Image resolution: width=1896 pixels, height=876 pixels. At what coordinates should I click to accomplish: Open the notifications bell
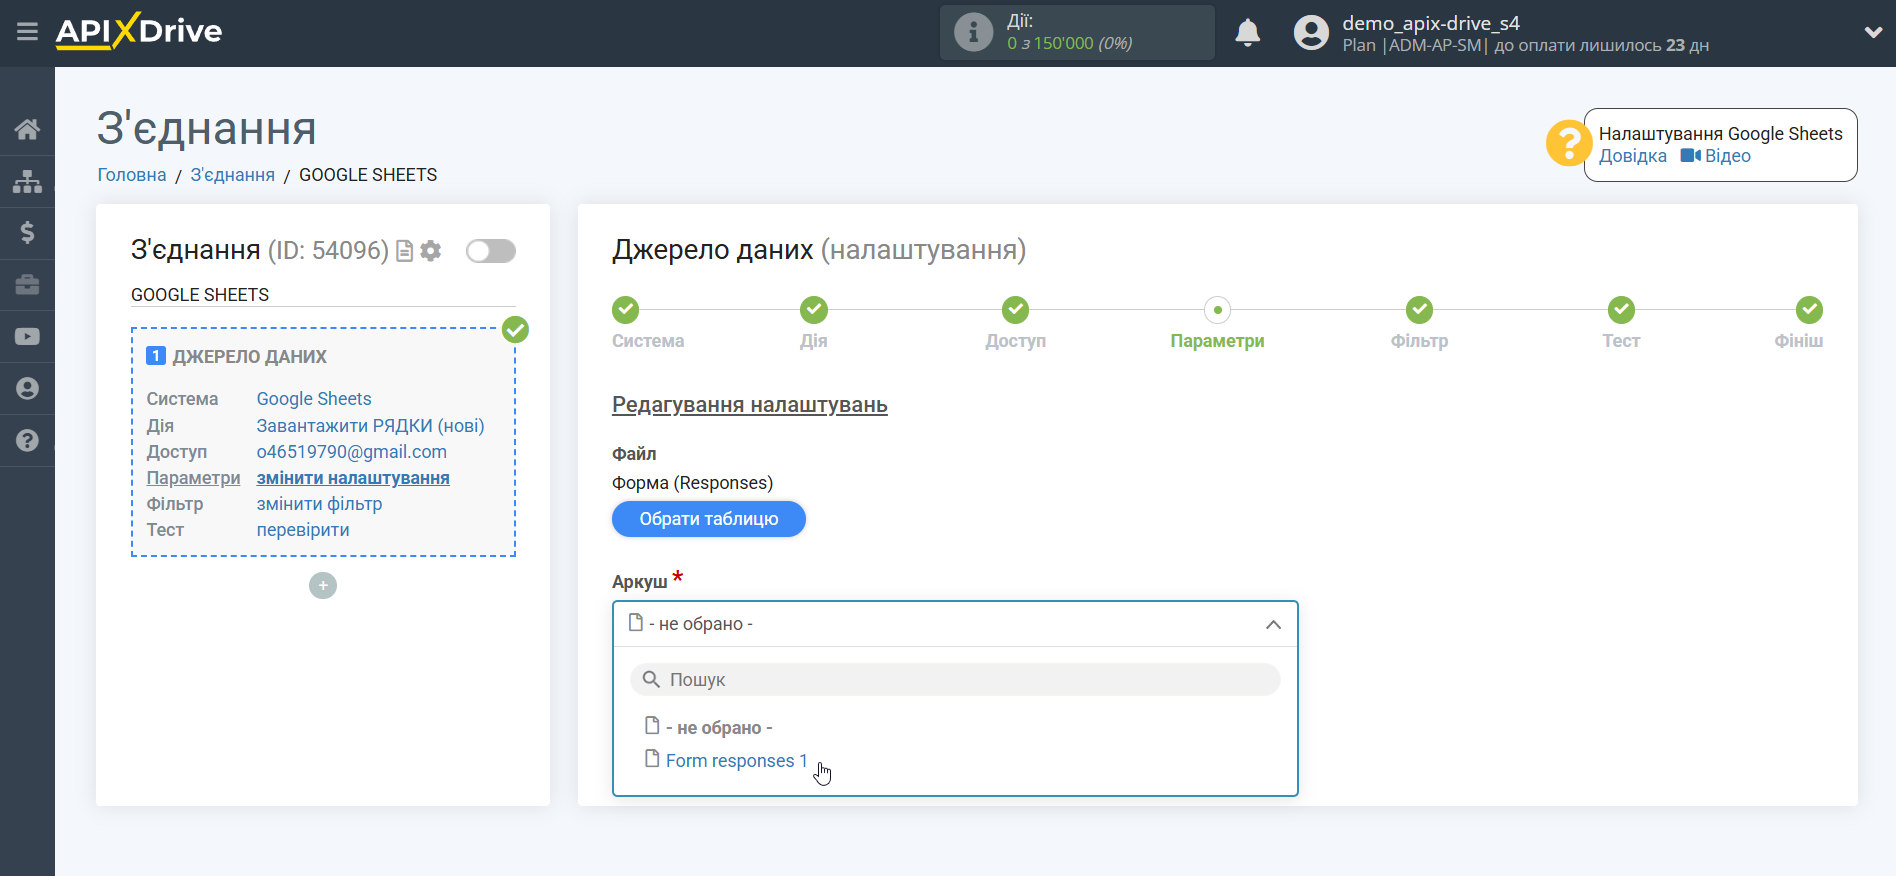(1247, 33)
